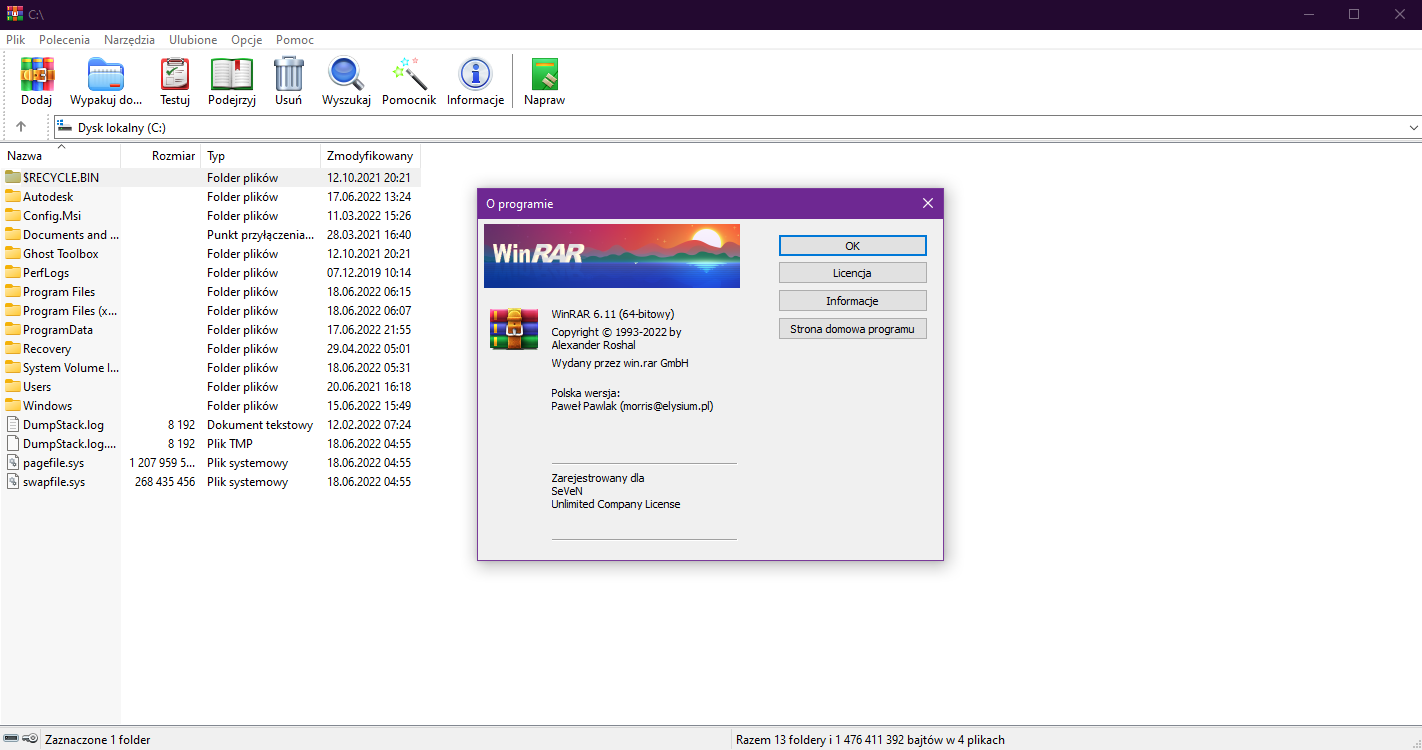1422x750 pixels.
Task: Select the Users folder icon
Action: [x=13, y=387]
